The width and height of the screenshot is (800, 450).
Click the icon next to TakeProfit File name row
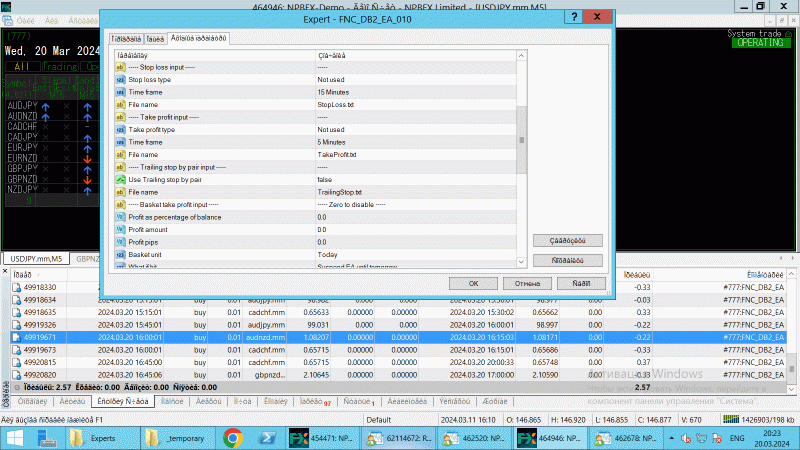point(121,154)
